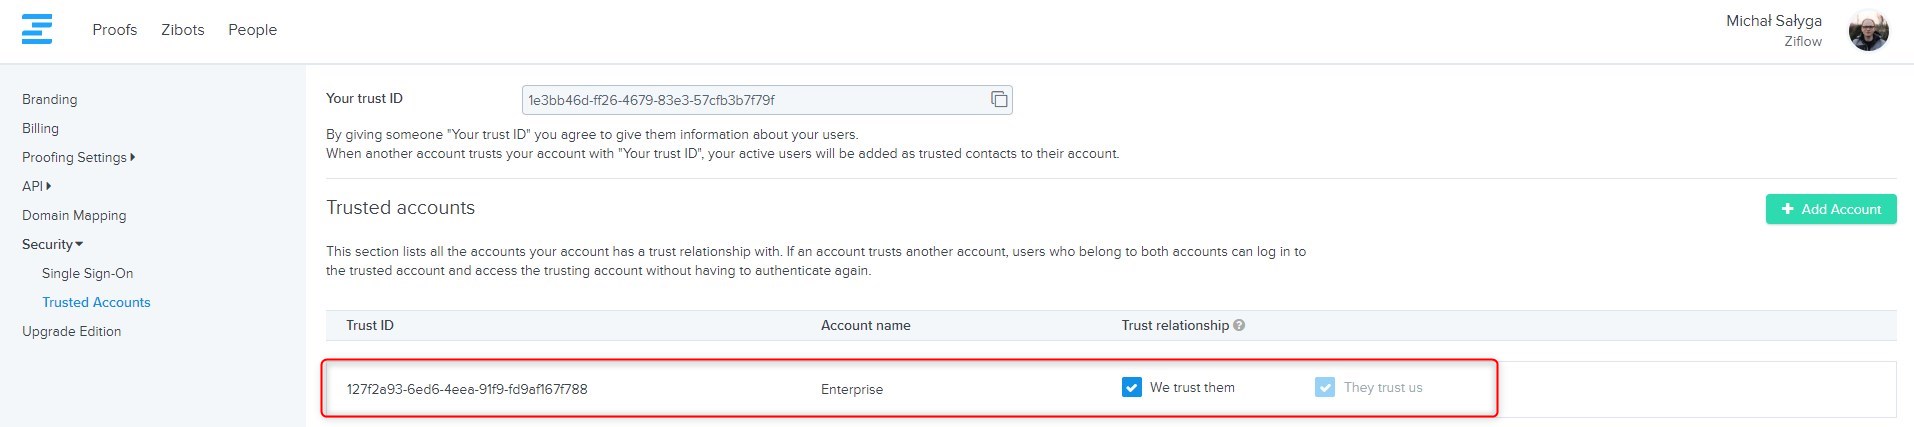Expand the API sidebar section
The width and height of the screenshot is (1914, 427).
(36, 186)
